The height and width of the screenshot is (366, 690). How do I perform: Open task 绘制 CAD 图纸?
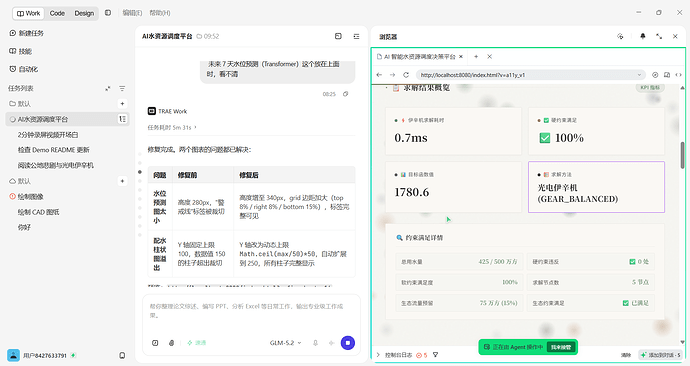pyautogui.click(x=38, y=212)
